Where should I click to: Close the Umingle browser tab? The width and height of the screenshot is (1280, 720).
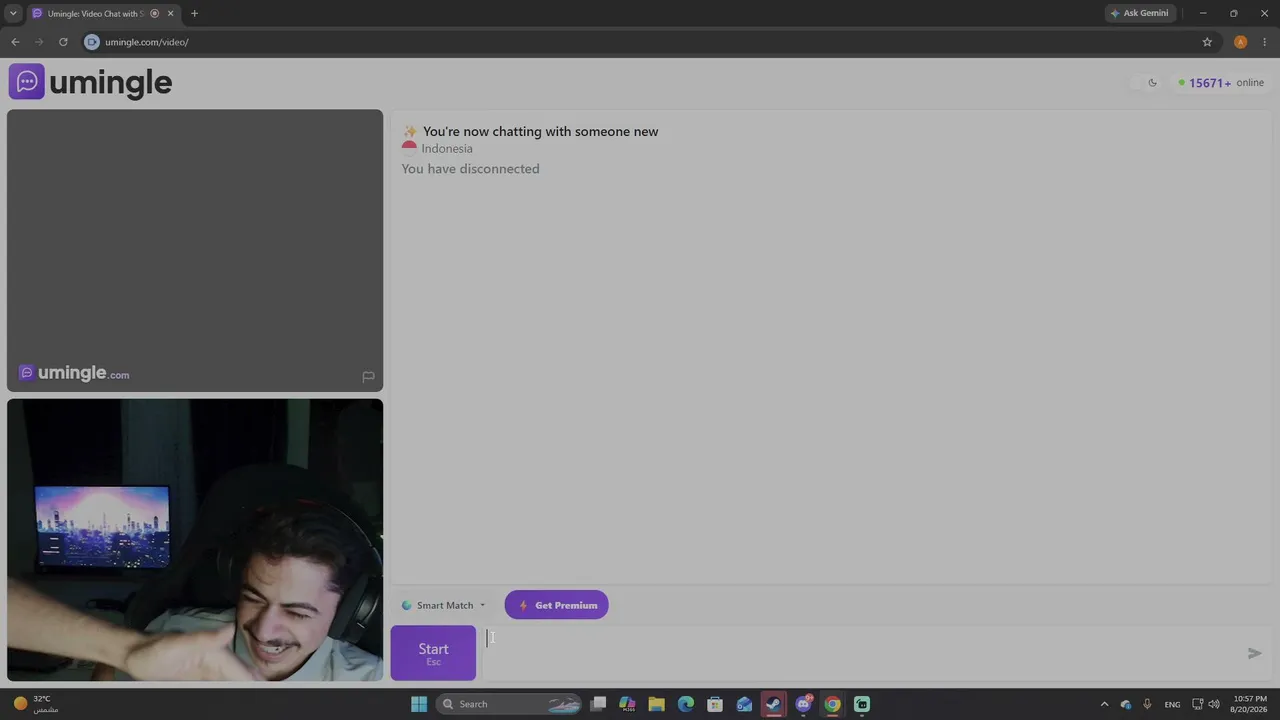tap(171, 13)
